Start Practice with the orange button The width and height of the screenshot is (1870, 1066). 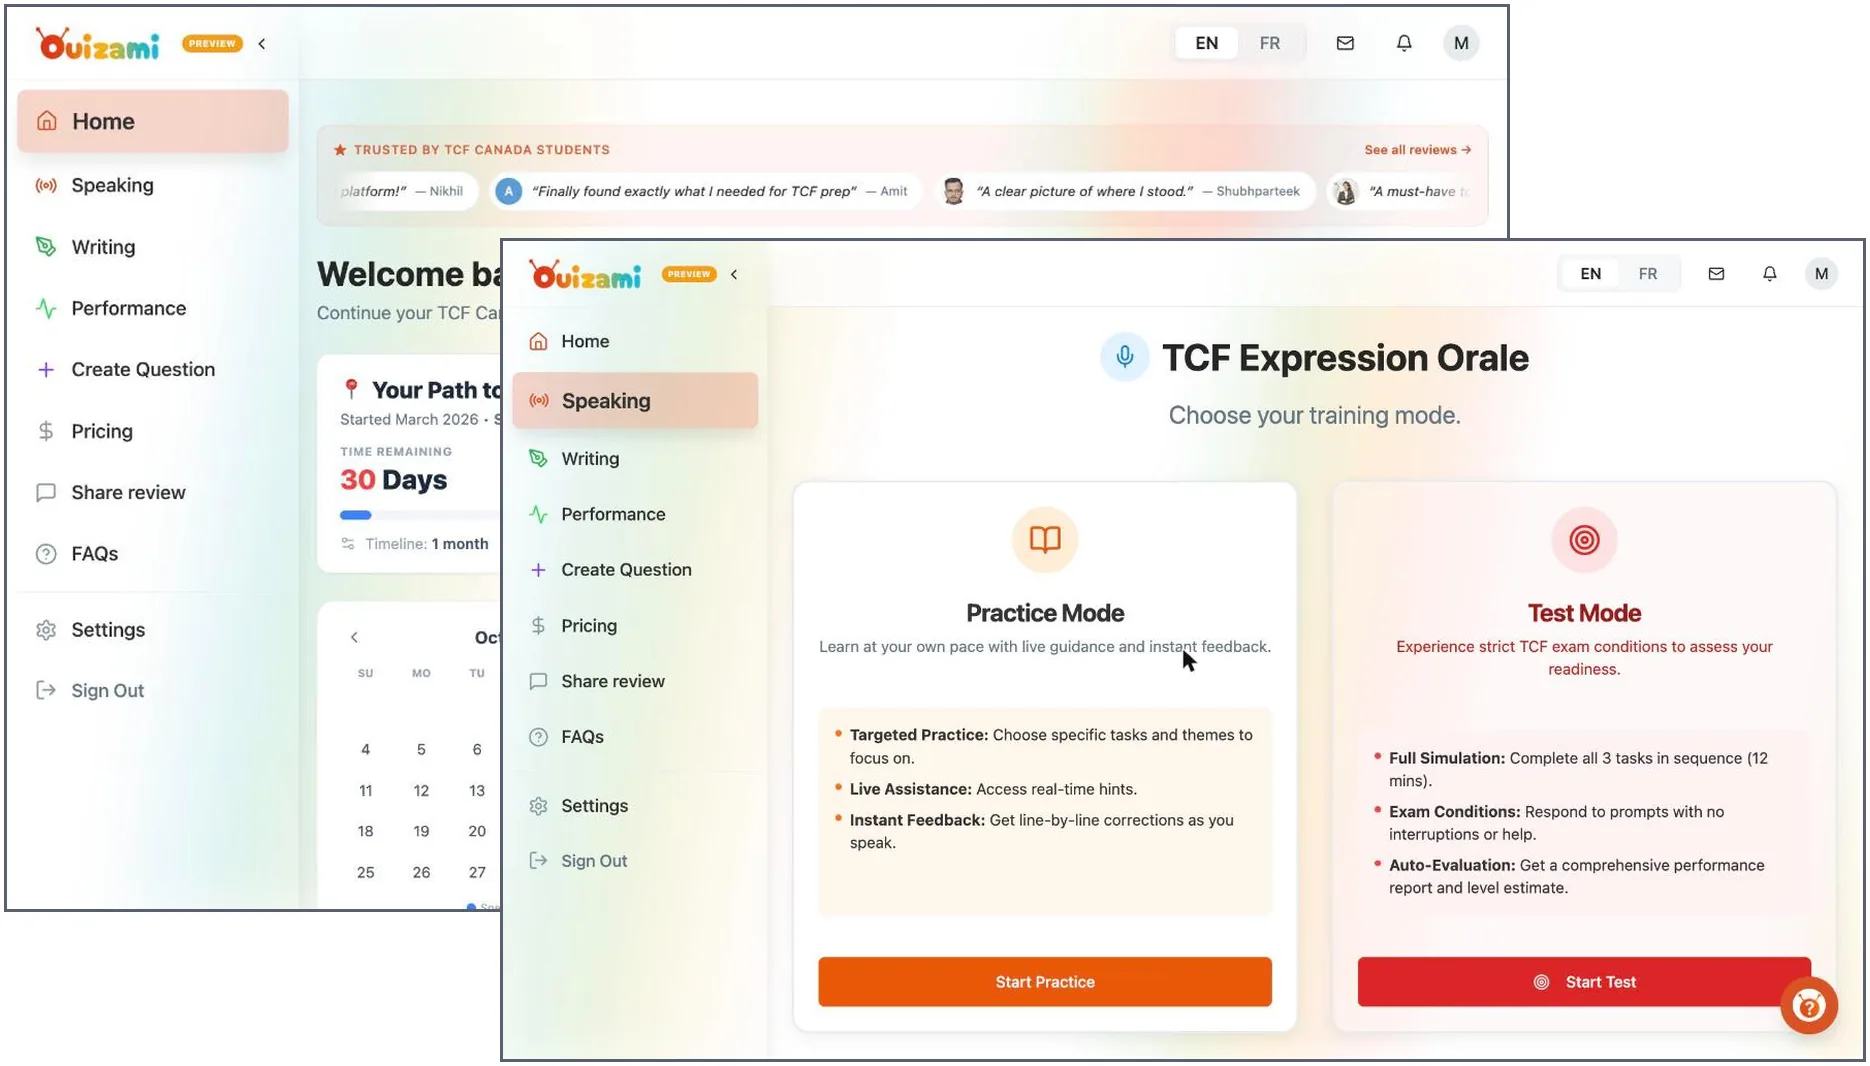click(1045, 982)
